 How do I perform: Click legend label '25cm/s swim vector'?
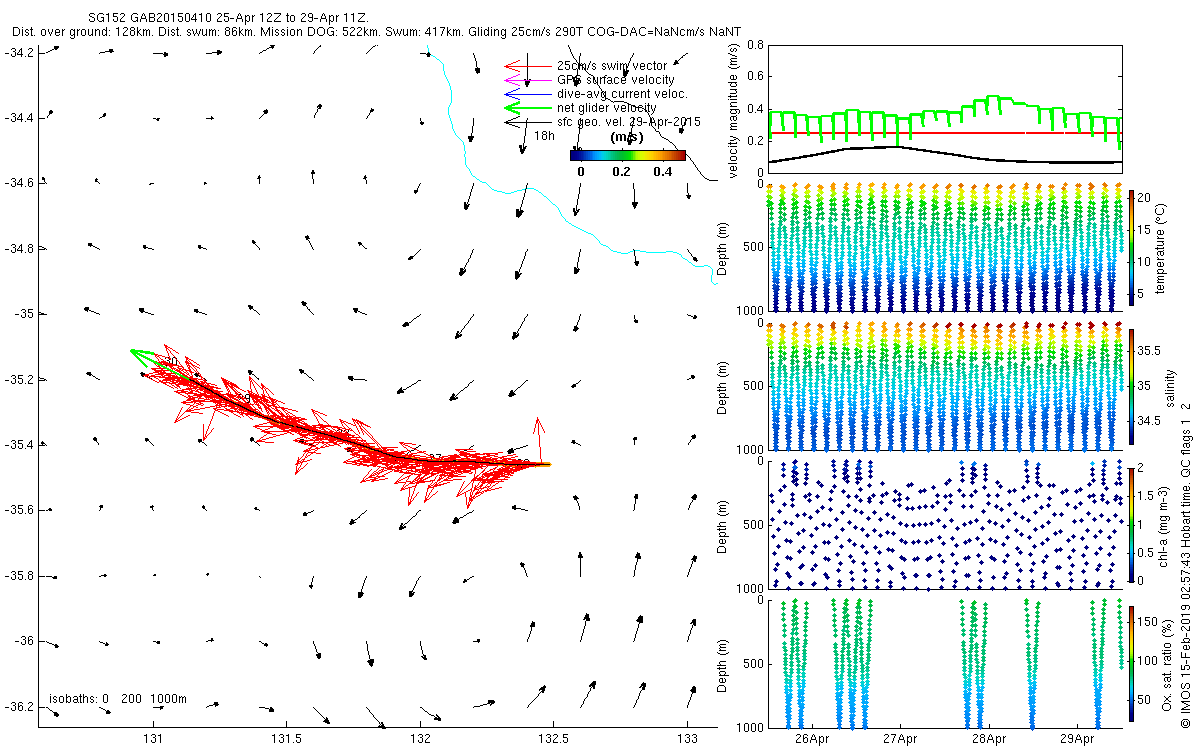point(612,66)
